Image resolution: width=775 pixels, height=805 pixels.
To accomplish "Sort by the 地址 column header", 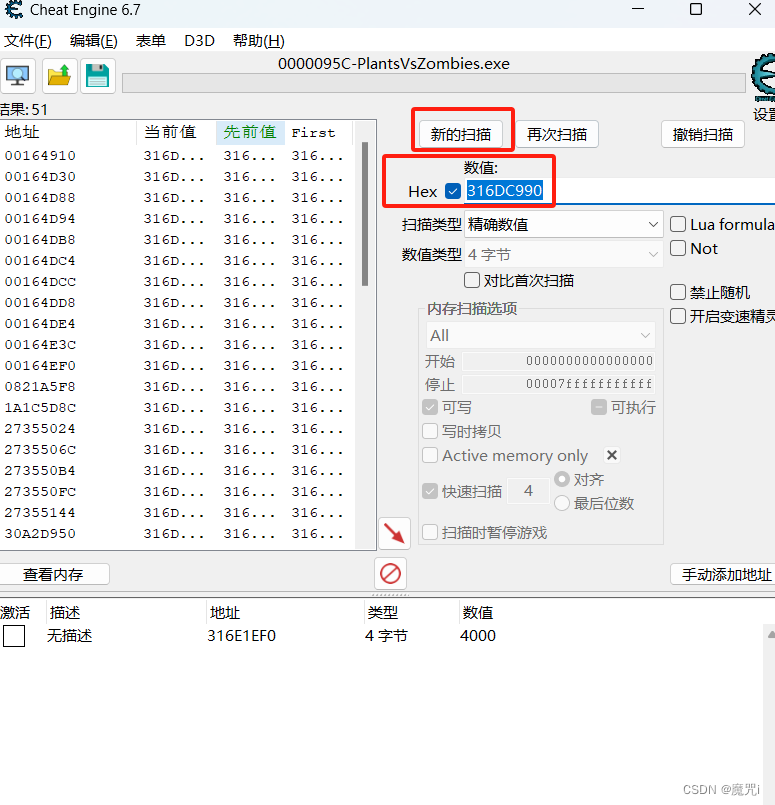I will pyautogui.click(x=68, y=132).
